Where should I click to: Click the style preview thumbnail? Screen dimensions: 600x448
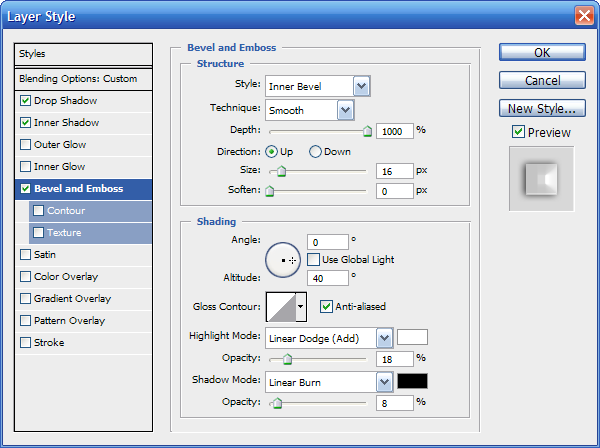point(541,179)
